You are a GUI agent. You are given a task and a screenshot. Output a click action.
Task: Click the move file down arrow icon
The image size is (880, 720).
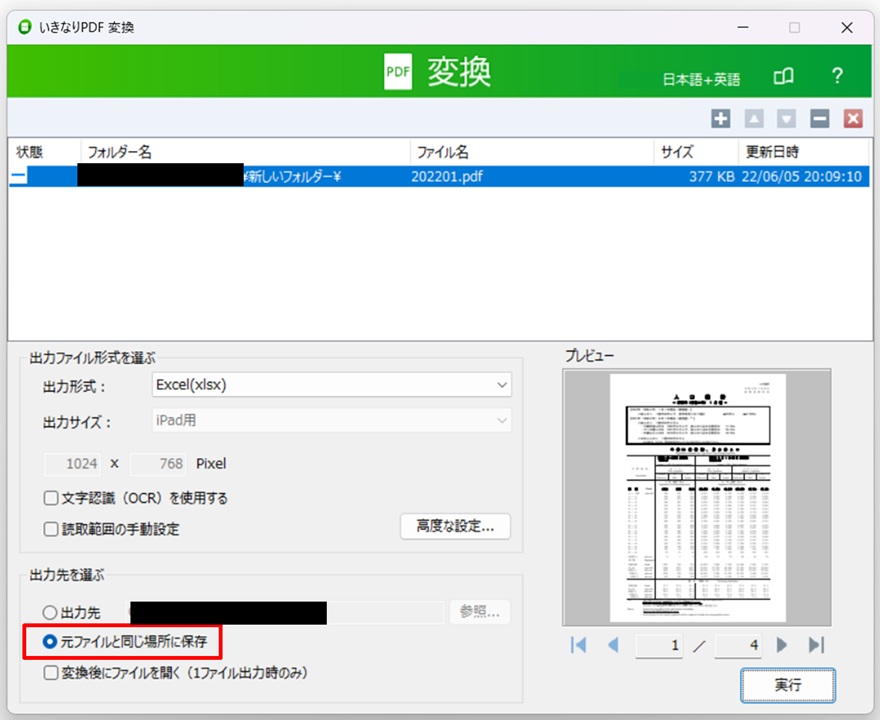pos(786,119)
